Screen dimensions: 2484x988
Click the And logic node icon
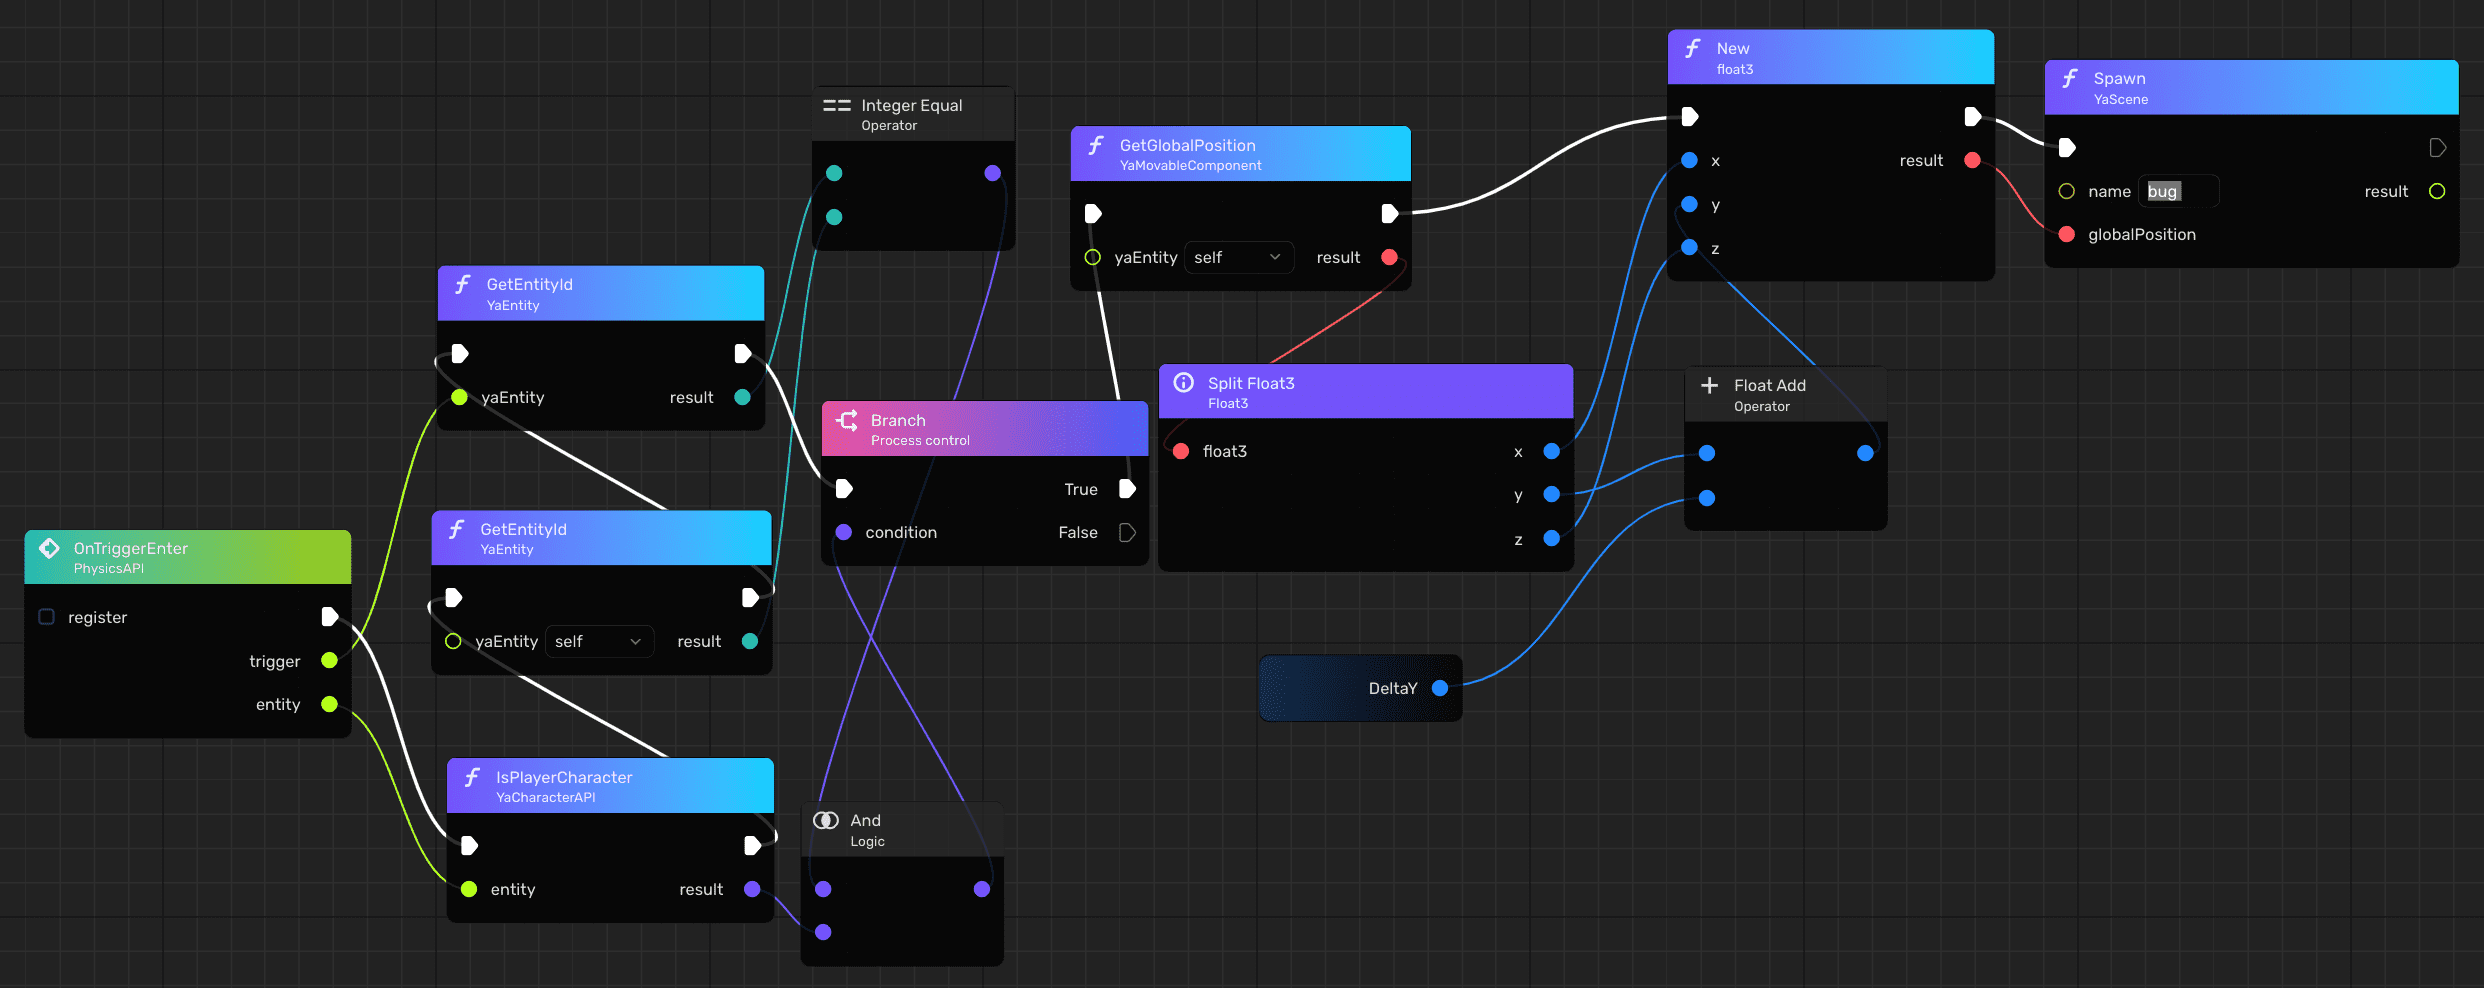pyautogui.click(x=826, y=821)
